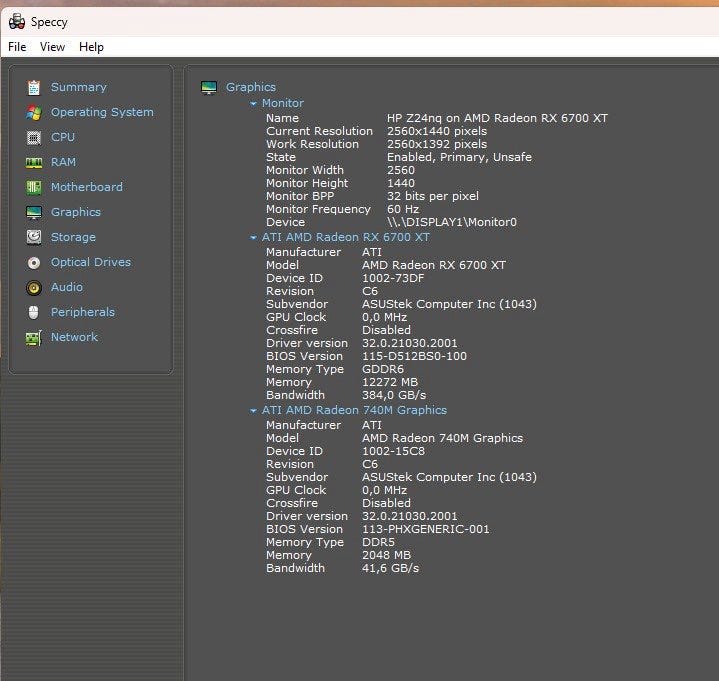This screenshot has width=719, height=681.
Task: Collapse the ATI AMD Radeon RX 6700 XT section
Action: [x=254, y=238]
